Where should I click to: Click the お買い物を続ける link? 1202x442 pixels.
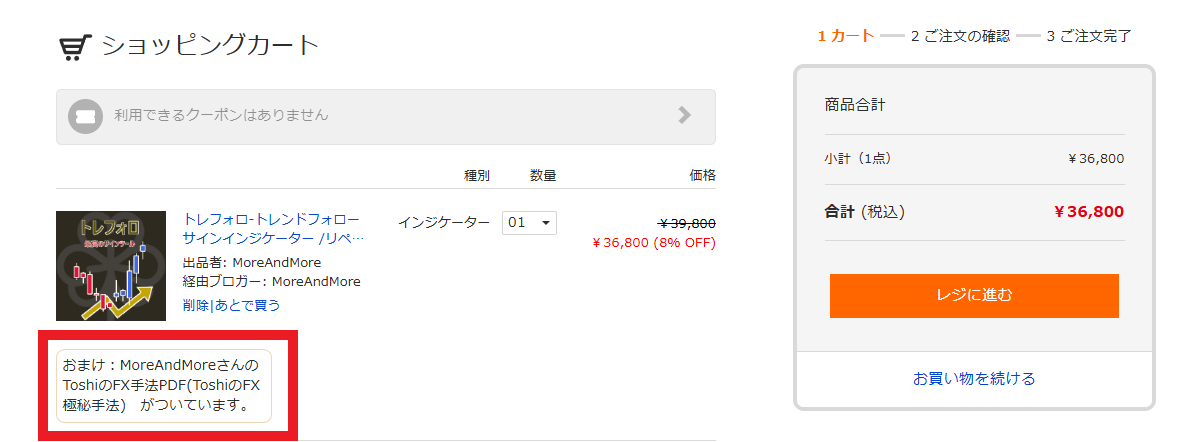coord(974,379)
